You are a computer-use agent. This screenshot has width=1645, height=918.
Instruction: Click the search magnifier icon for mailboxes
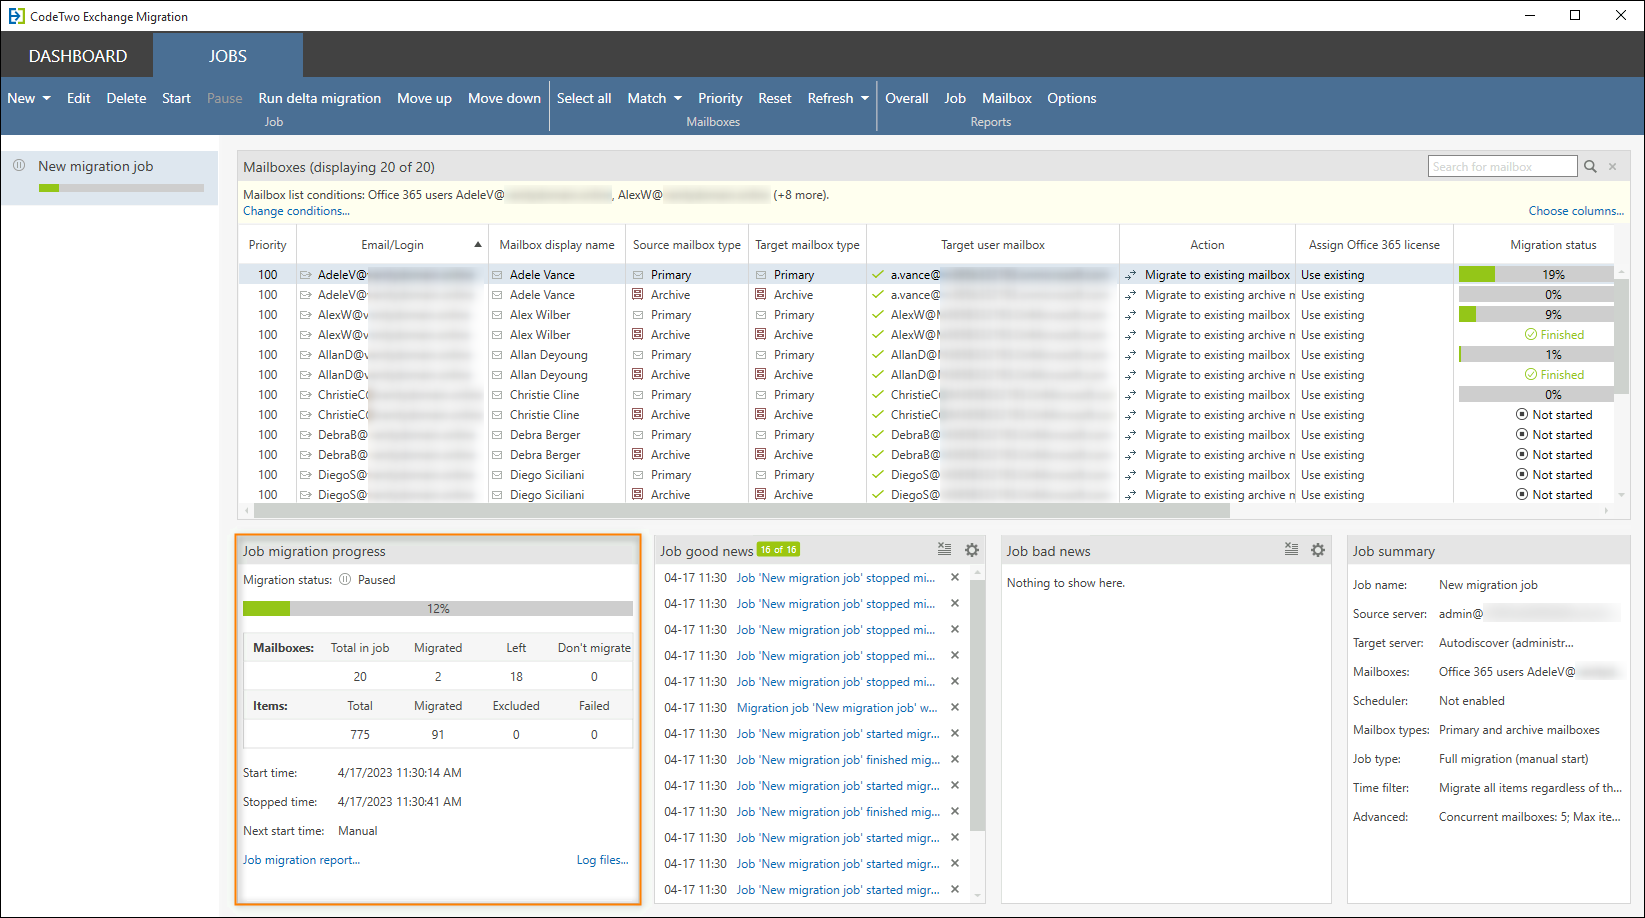[x=1590, y=167]
